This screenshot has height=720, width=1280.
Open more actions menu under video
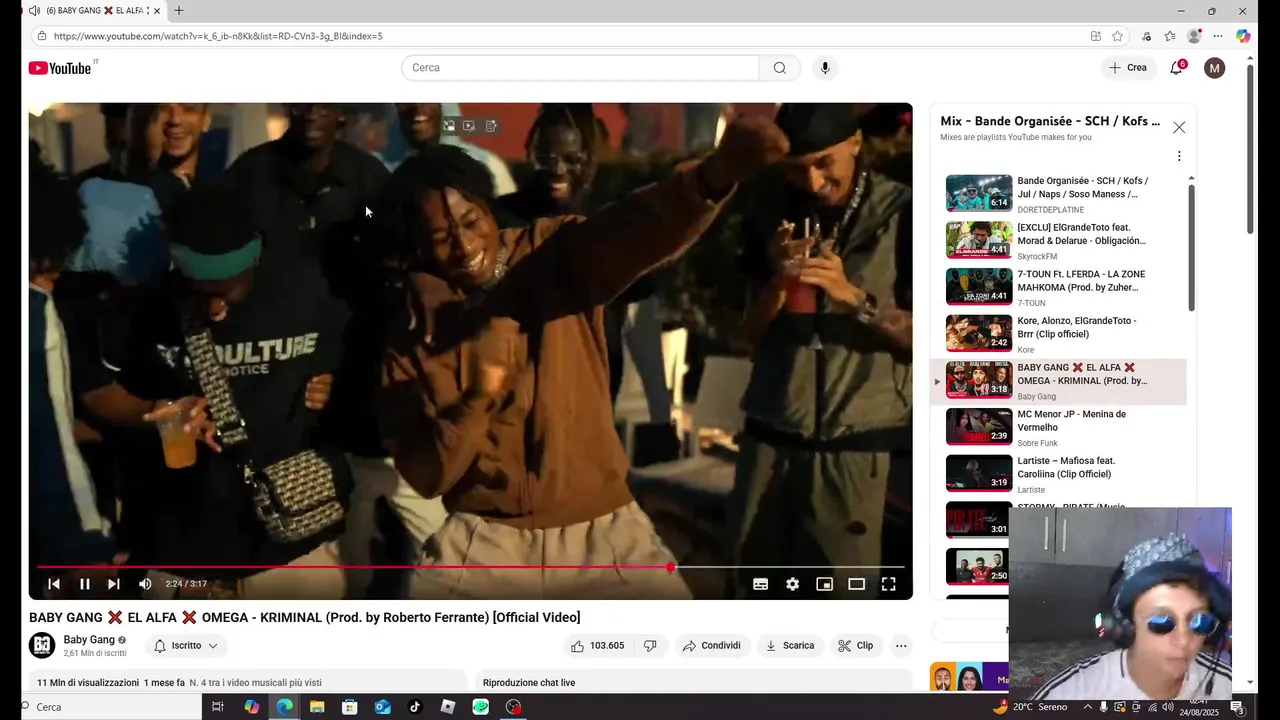pos(901,646)
